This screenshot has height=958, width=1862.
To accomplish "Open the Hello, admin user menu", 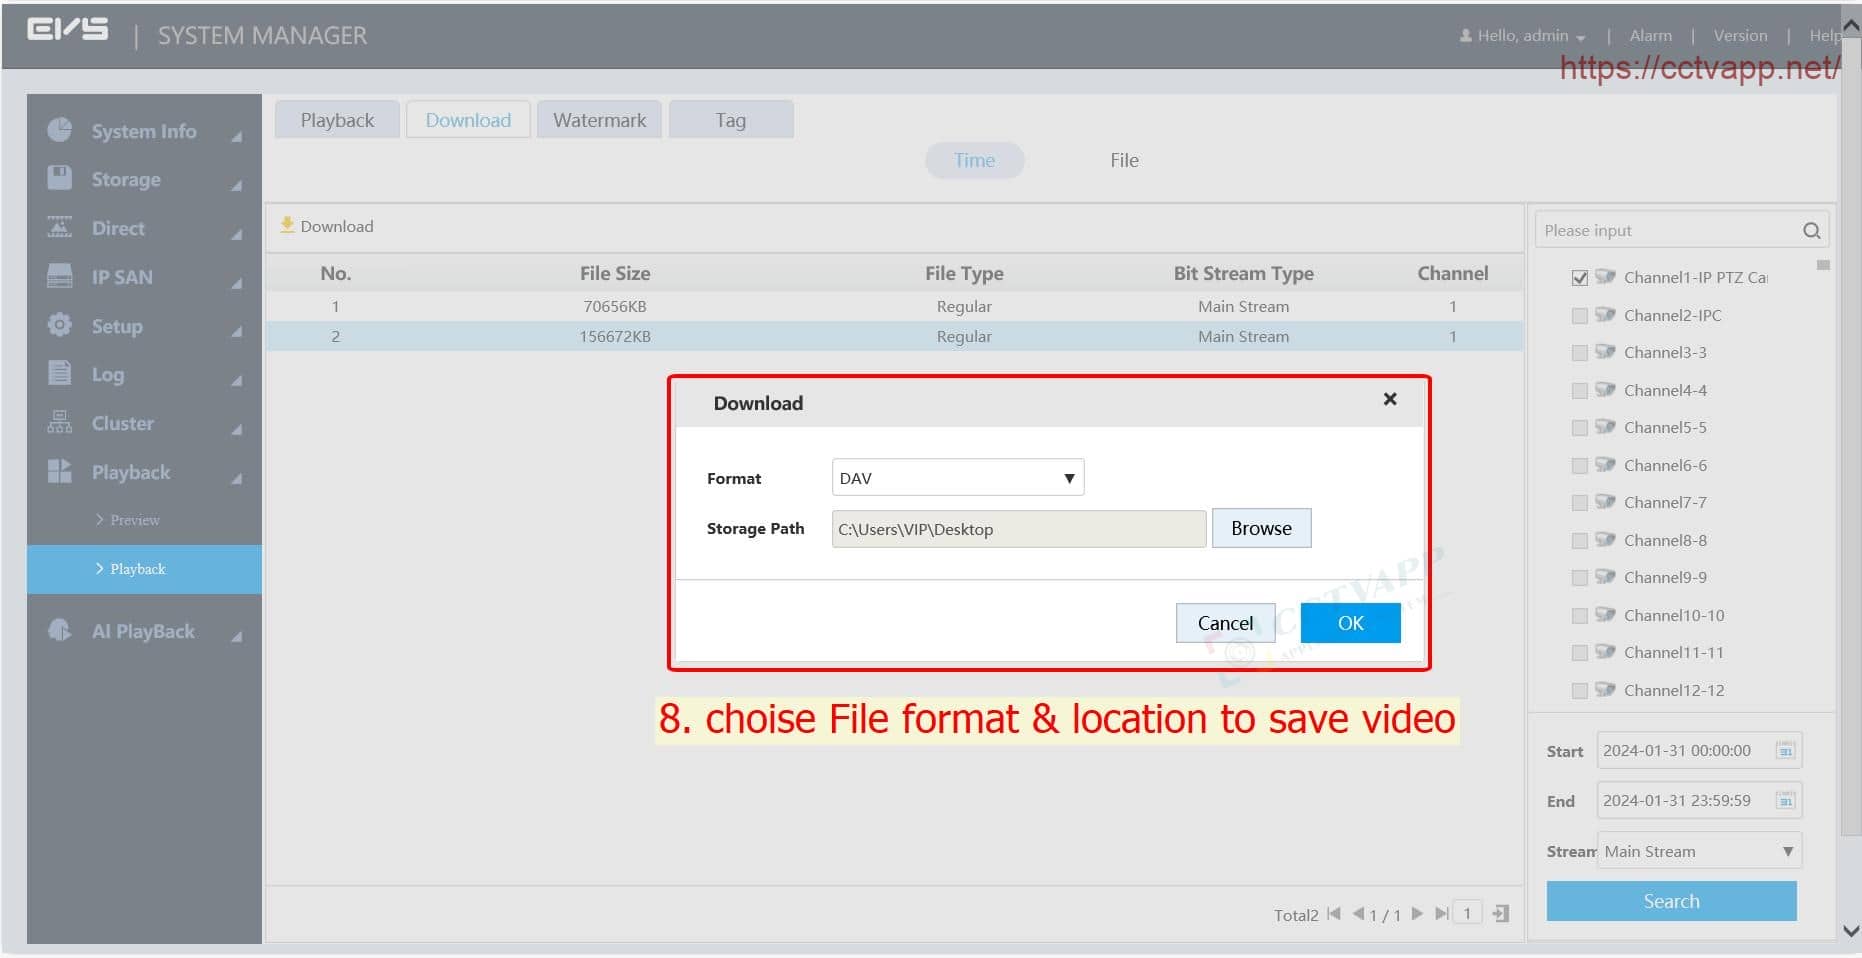I will [1523, 36].
